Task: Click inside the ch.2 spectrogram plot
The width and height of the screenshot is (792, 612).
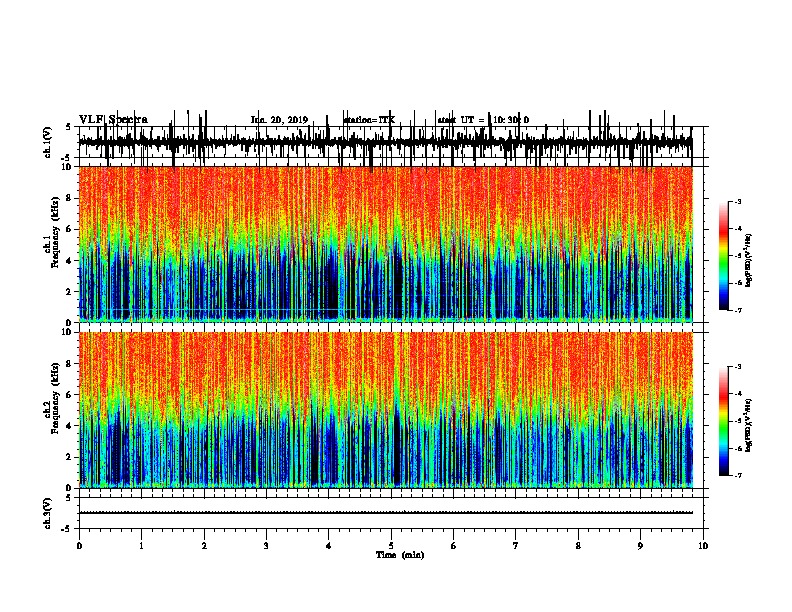Action: (x=385, y=410)
